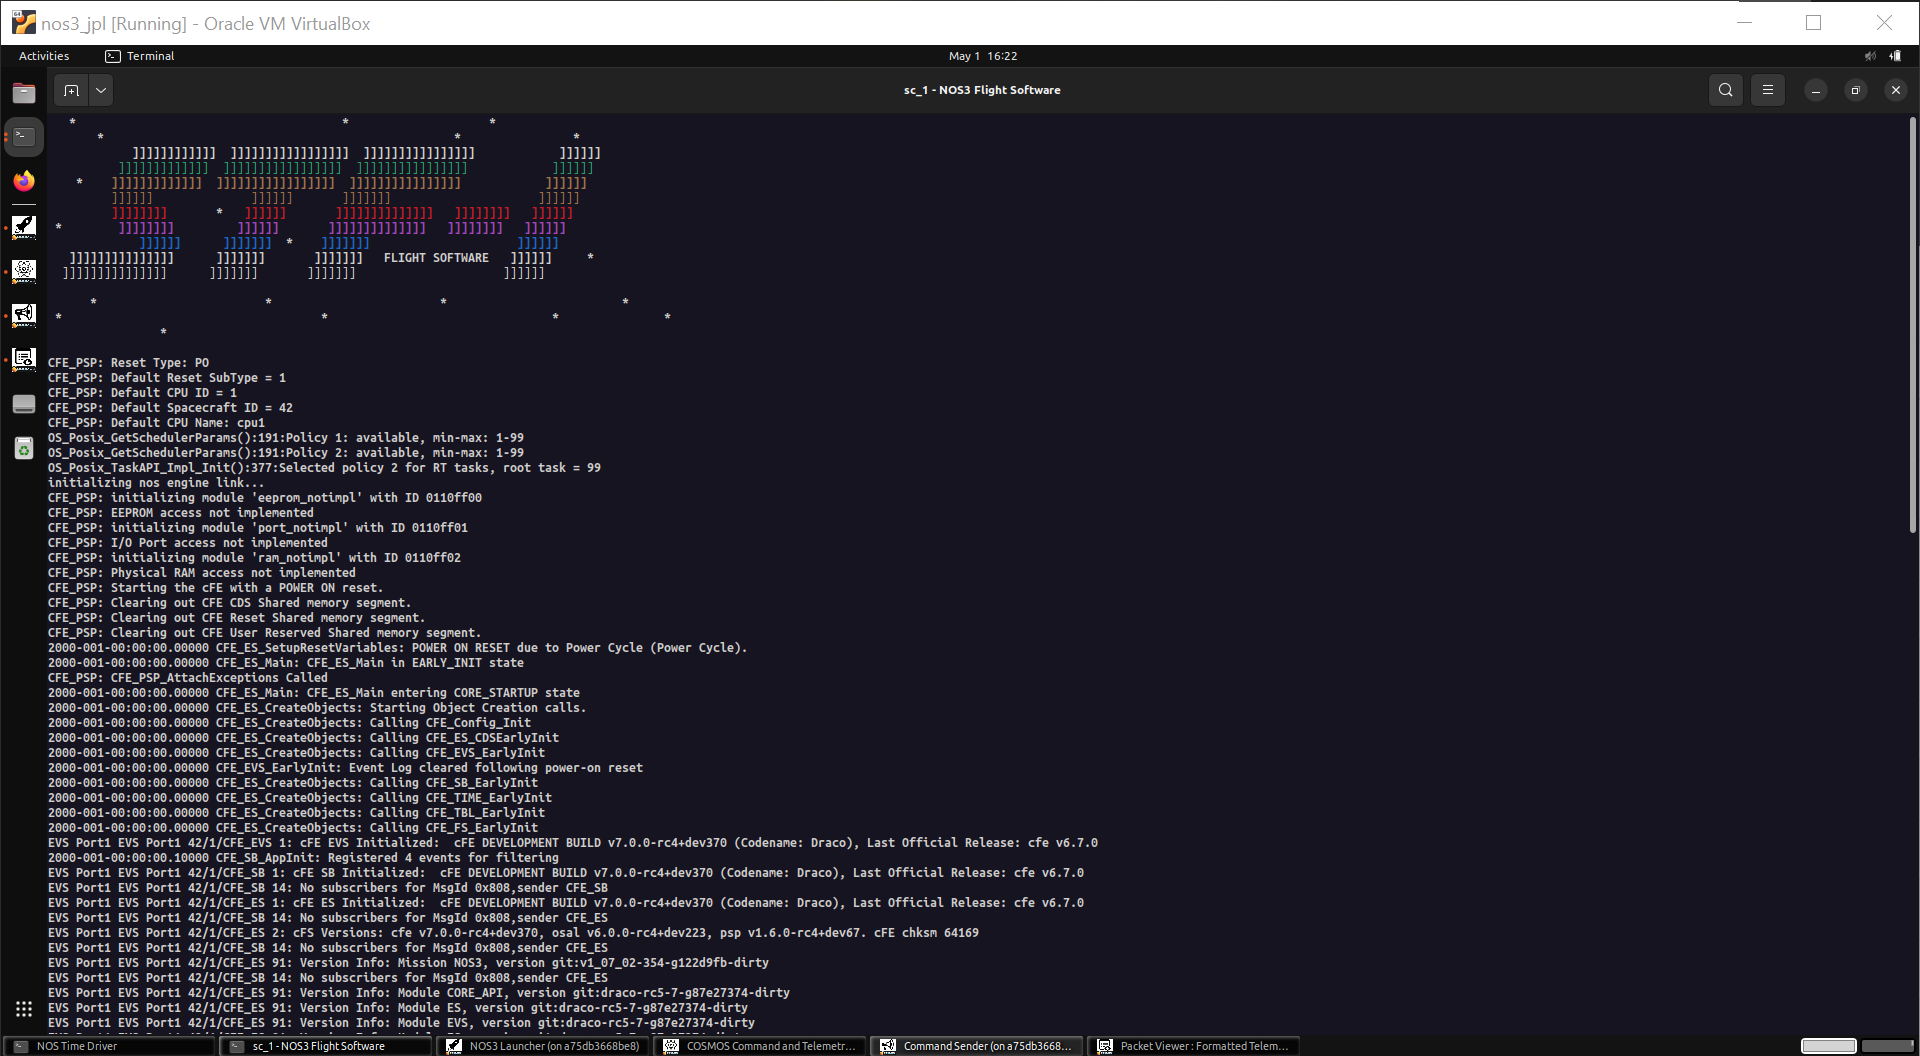Click 'cFS Versions: cfe v7.0.0-rc4+dev370' line
Image resolution: width=1920 pixels, height=1056 pixels.
pyautogui.click(x=513, y=933)
